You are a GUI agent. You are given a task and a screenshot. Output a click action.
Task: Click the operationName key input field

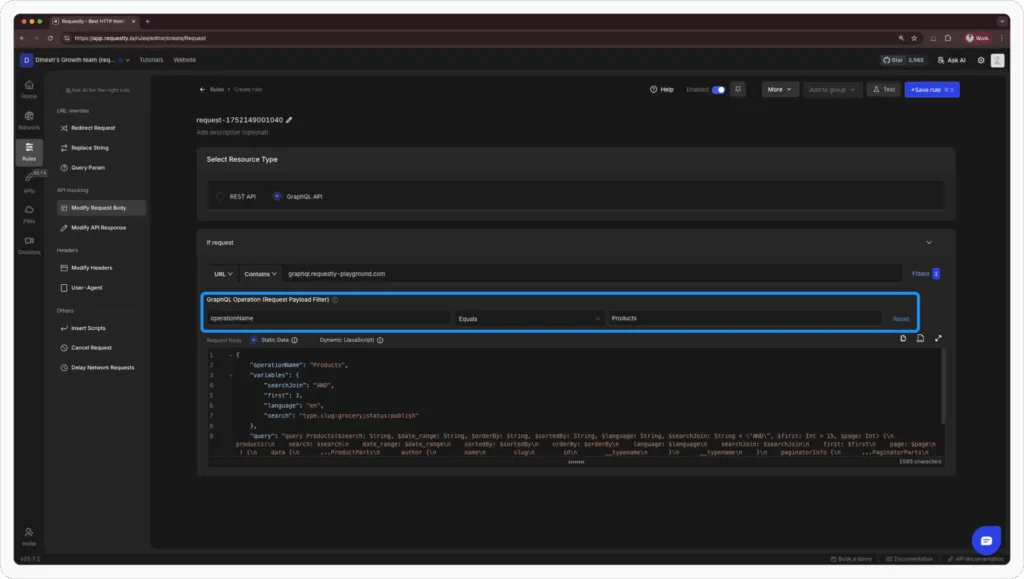(x=328, y=319)
